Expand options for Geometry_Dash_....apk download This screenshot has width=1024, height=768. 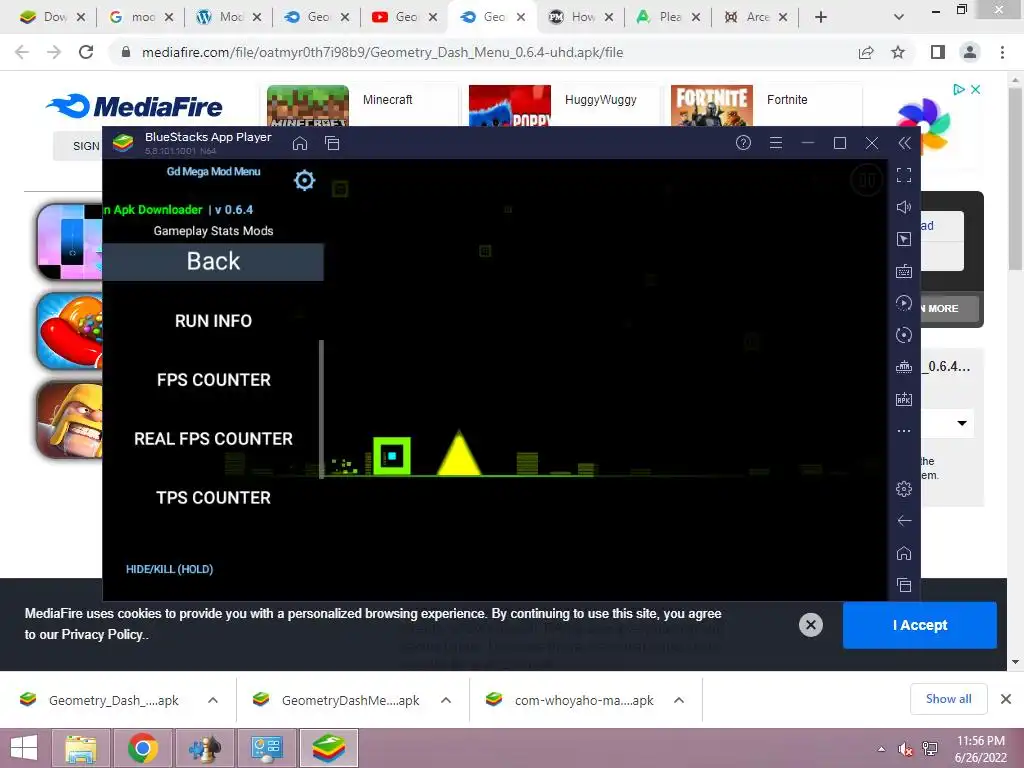(213, 700)
